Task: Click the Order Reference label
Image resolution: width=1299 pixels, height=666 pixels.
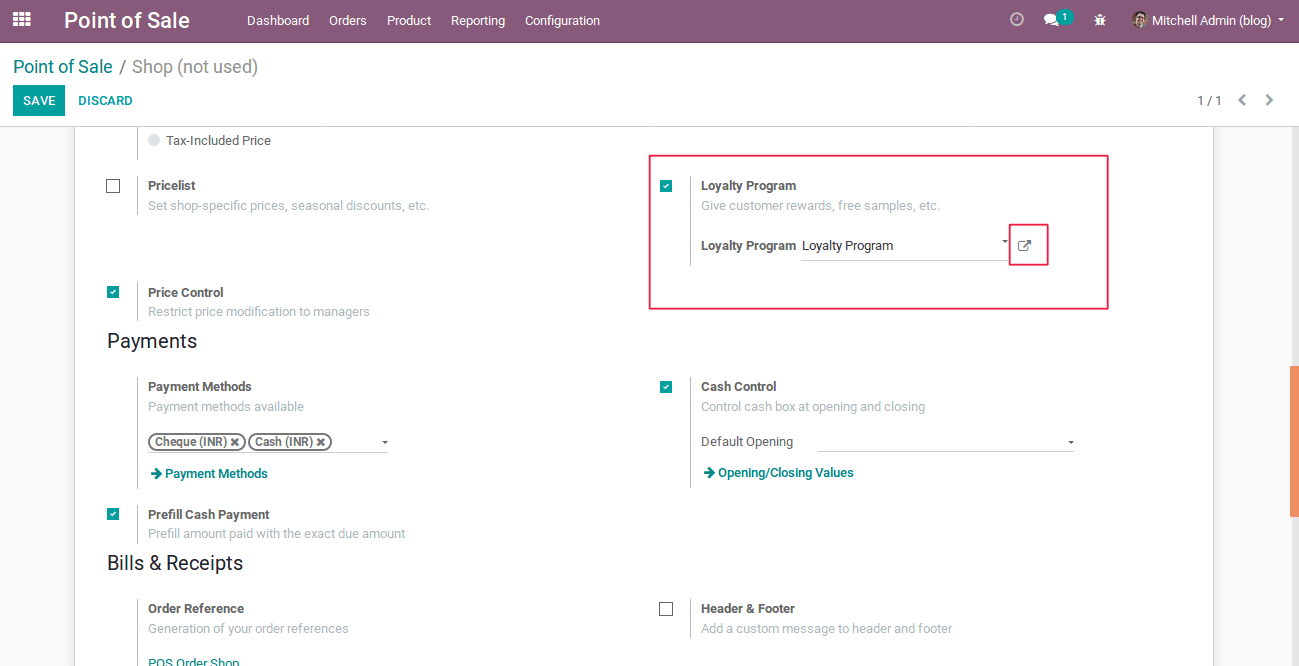Action: tap(196, 609)
